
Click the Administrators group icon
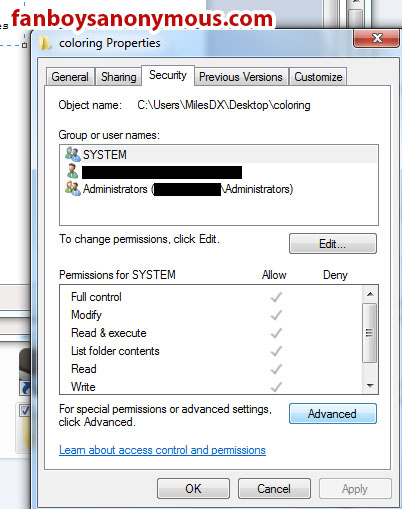[72, 188]
